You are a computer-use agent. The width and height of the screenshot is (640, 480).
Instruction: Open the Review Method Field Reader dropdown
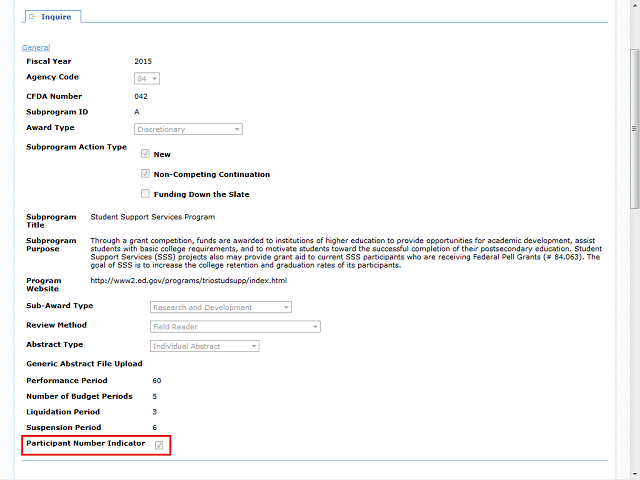pos(236,327)
